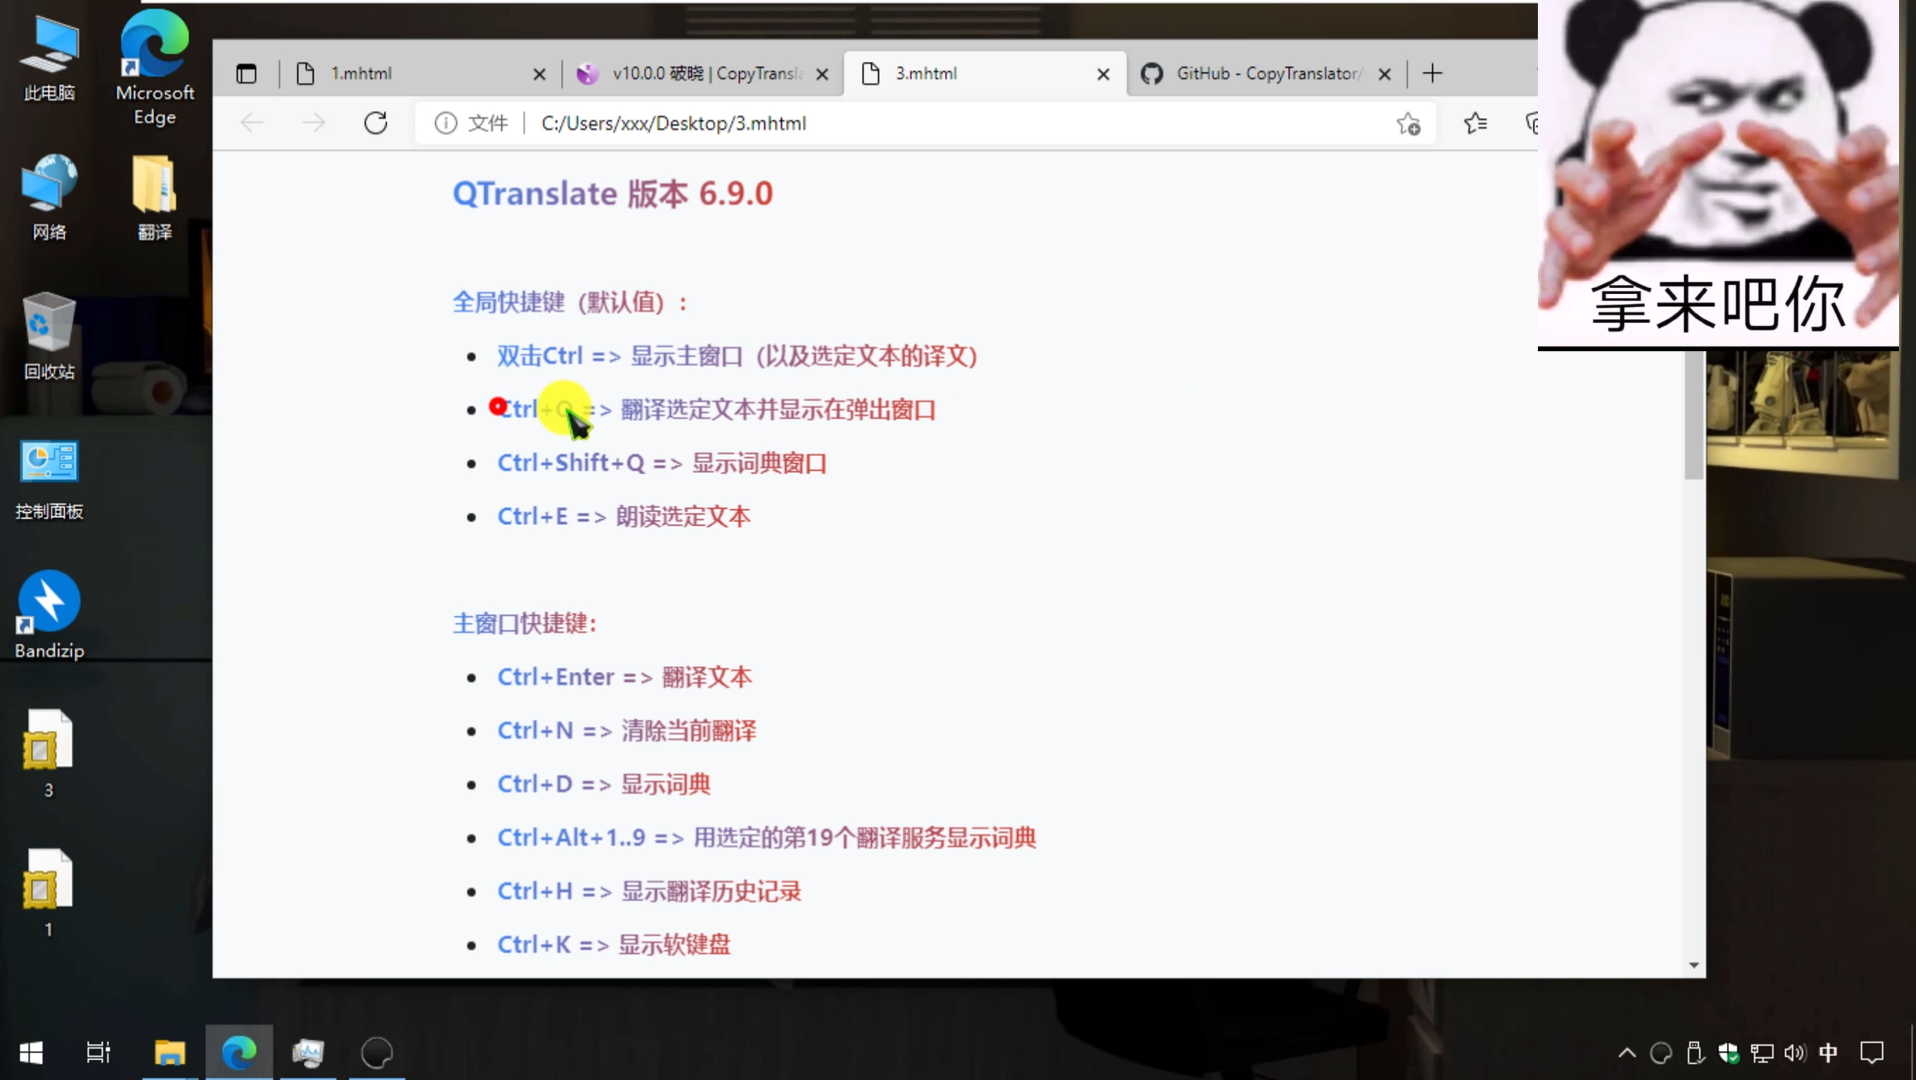Switch to the v10.0.0 破晓 CopyTranslator tab
The height and width of the screenshot is (1080, 1916).
[703, 73]
